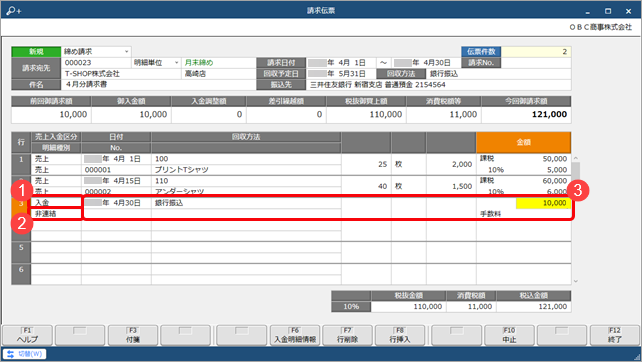Open the 明細単位 dropdown

coord(176,63)
